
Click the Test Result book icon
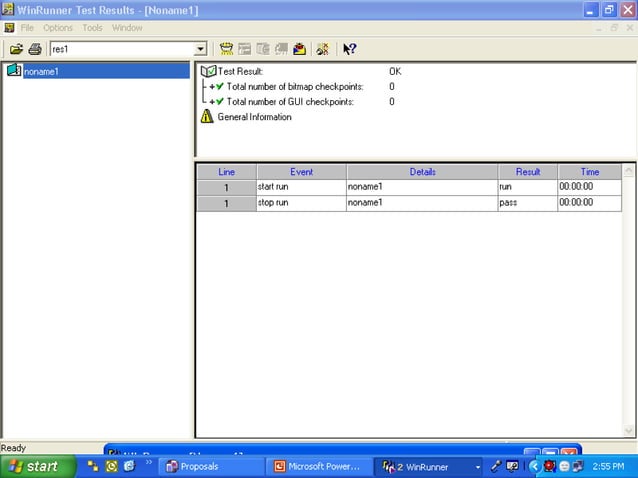208,71
